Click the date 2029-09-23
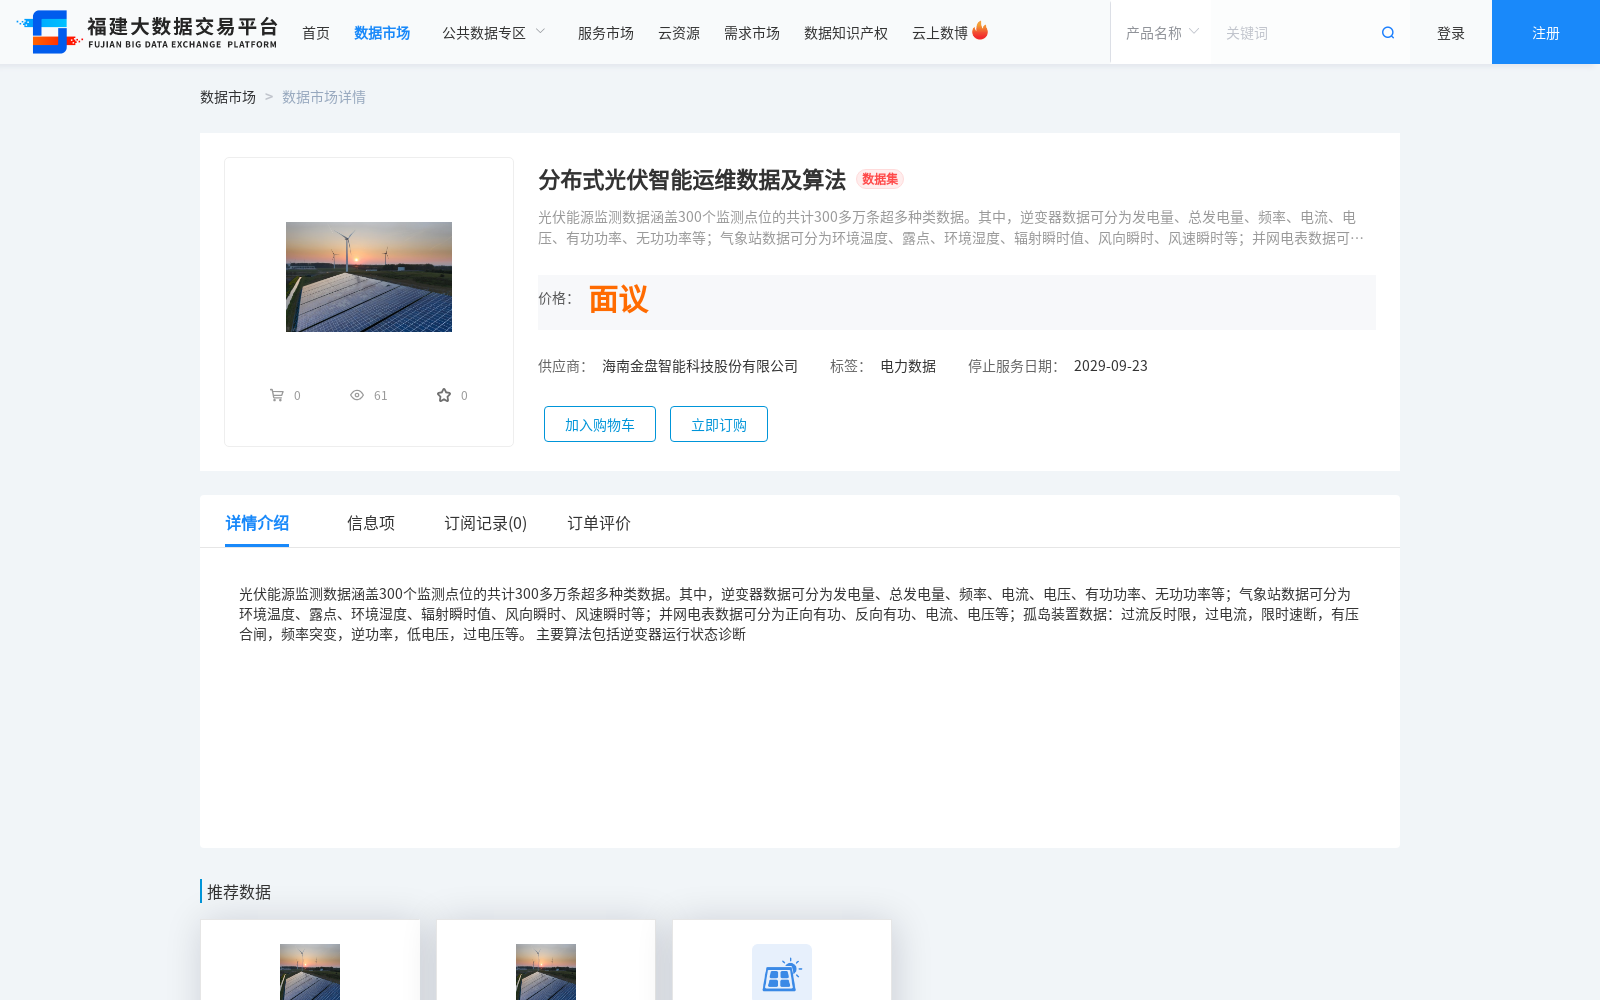Viewport: 1600px width, 1000px height. point(1111,366)
